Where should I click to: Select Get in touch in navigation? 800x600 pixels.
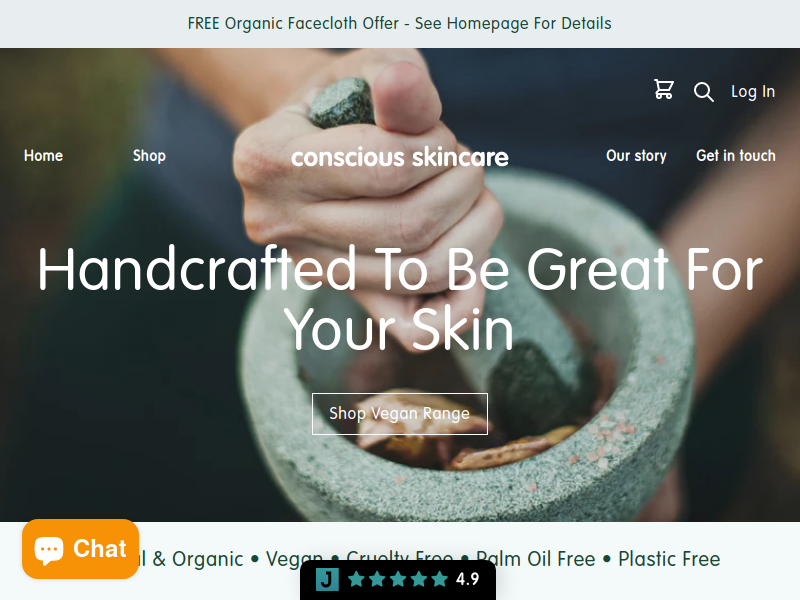(736, 156)
